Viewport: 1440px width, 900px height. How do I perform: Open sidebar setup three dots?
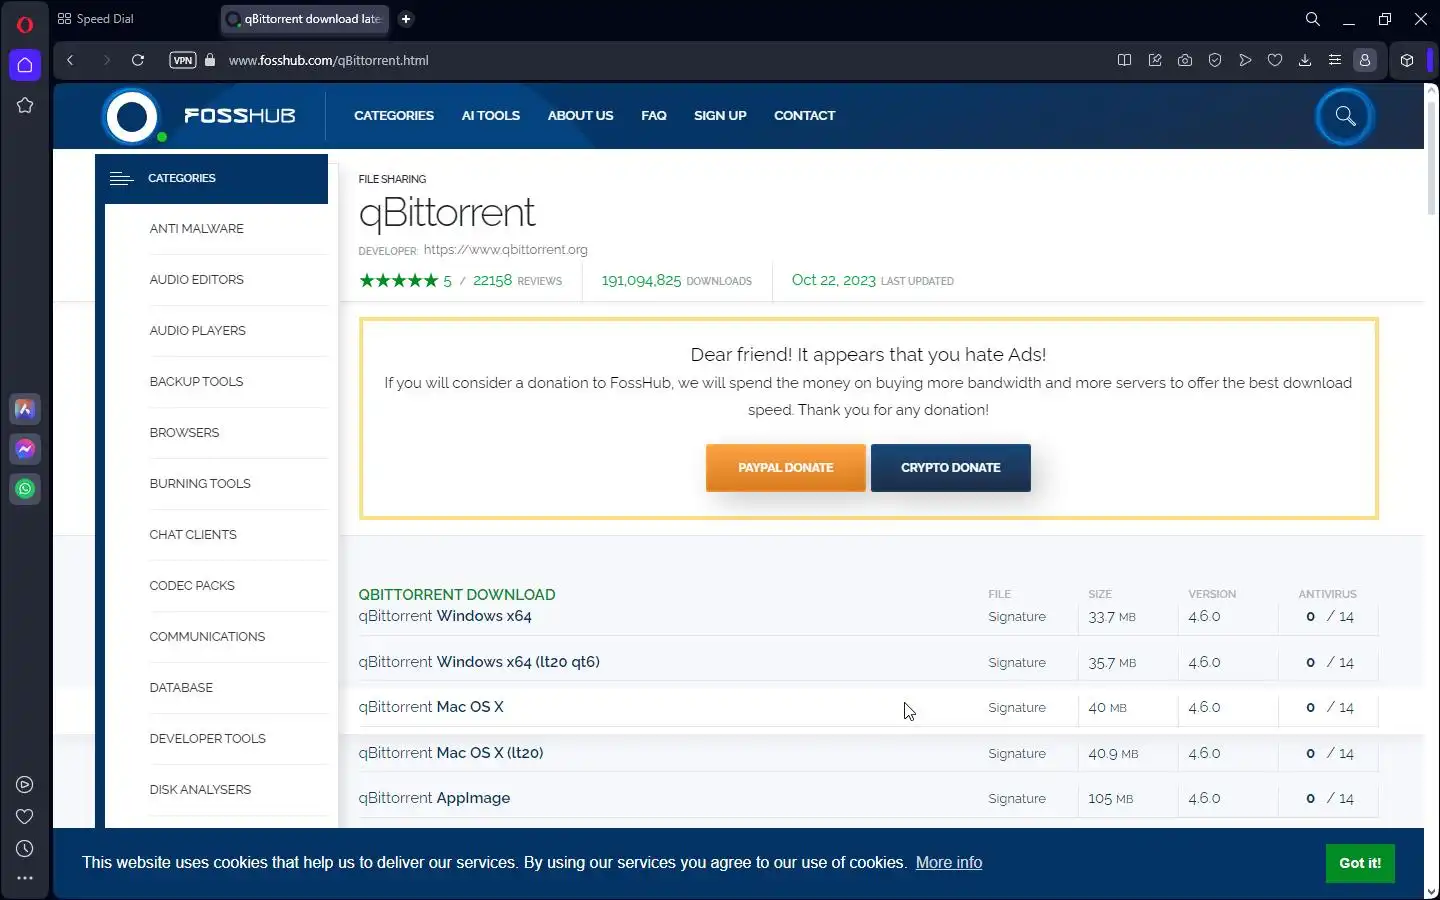25,878
